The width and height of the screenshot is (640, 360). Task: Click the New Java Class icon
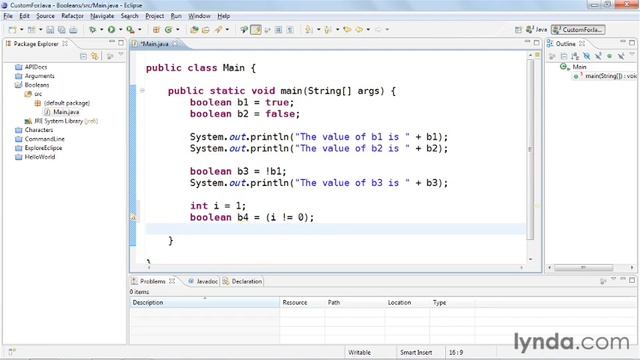pos(168,29)
